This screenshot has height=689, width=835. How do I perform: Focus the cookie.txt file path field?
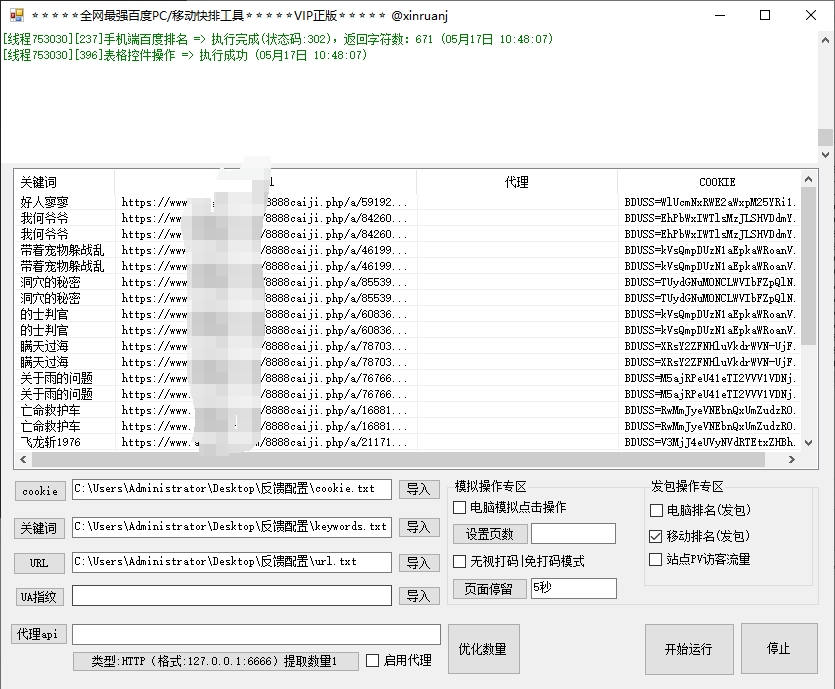click(232, 489)
